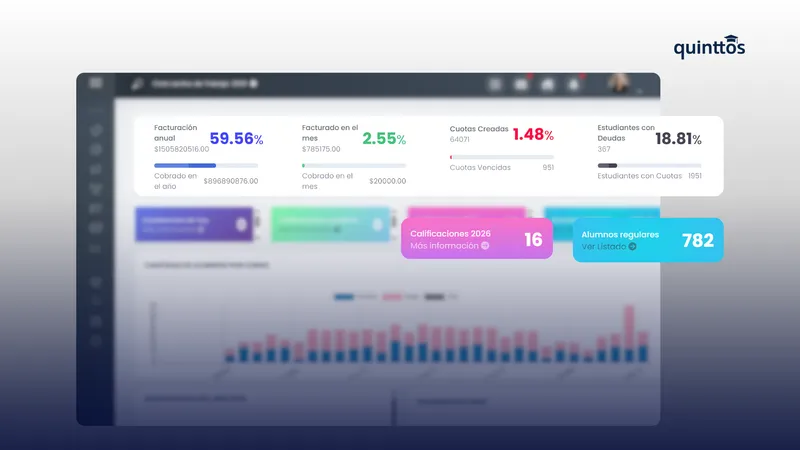This screenshot has height=450, width=800.
Task: Click the Estudiantes con Cuotas count 1951
Action: [x=694, y=176]
